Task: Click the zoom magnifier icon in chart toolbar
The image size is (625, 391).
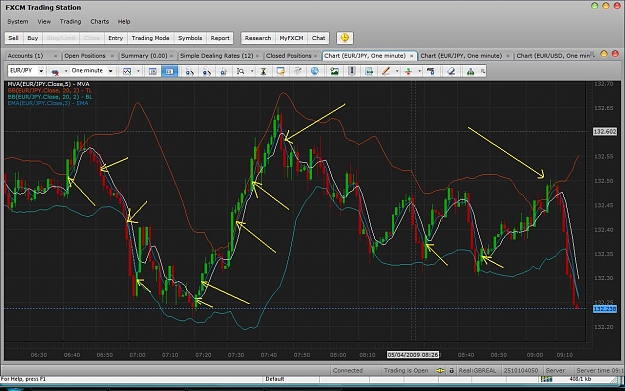Action: pos(240,71)
